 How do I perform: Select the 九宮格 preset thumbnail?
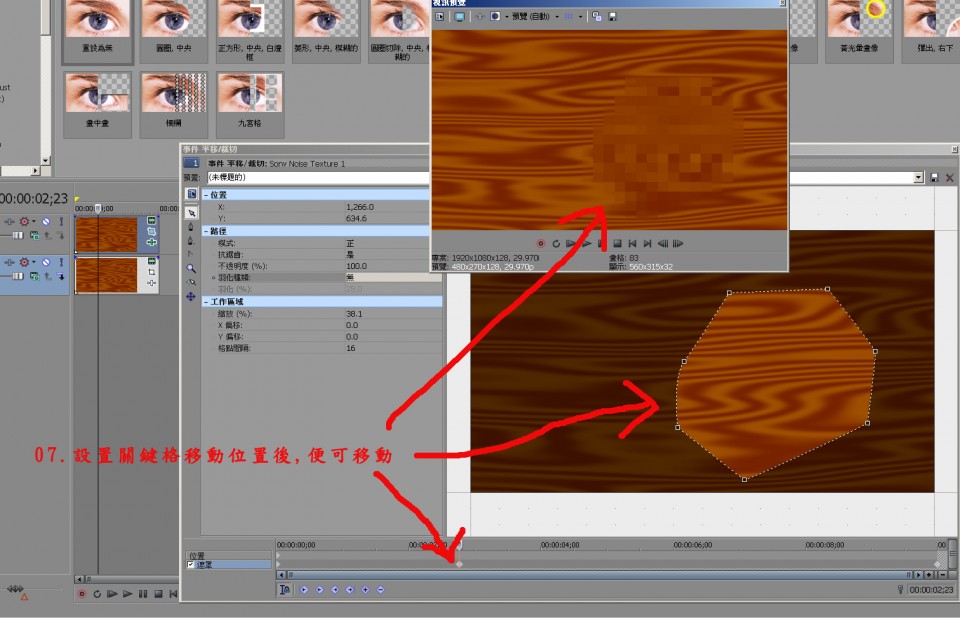249,104
